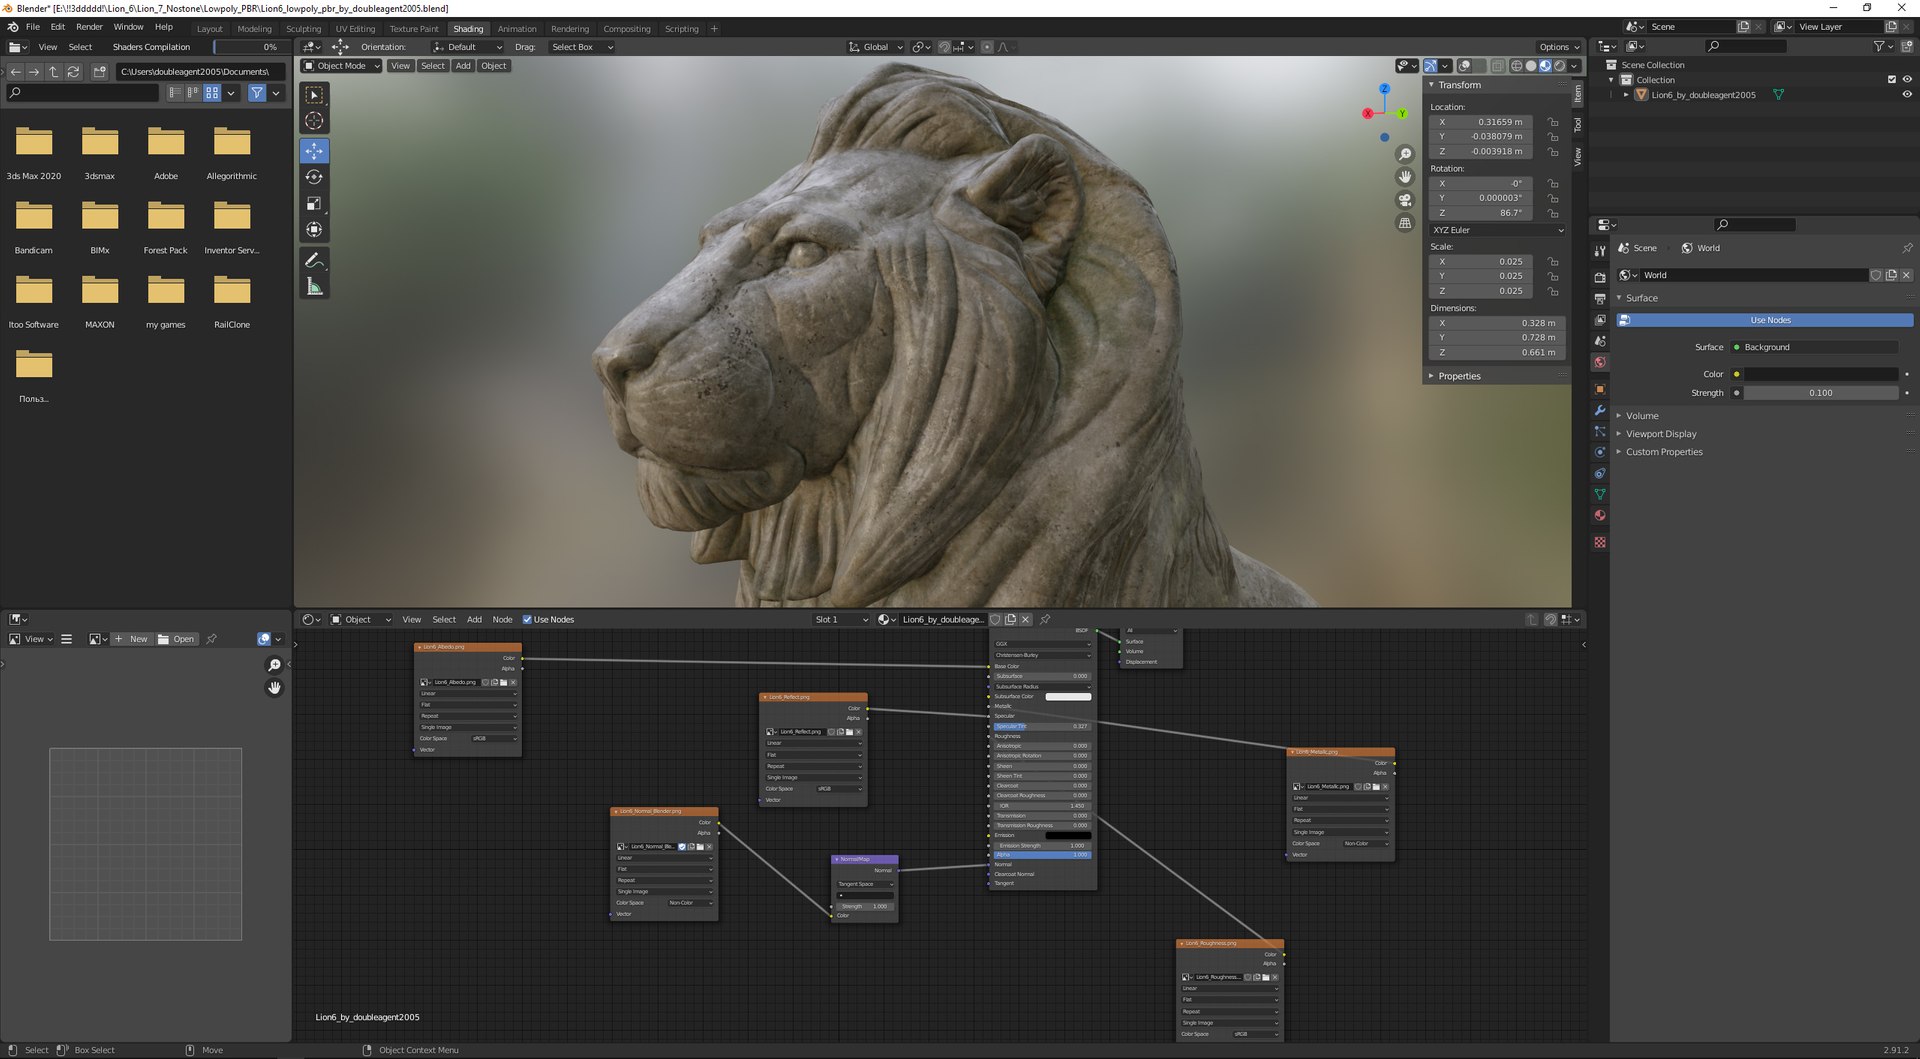This screenshot has height=1059, width=1920.
Task: Switch to solid viewport shading
Action: point(1531,66)
